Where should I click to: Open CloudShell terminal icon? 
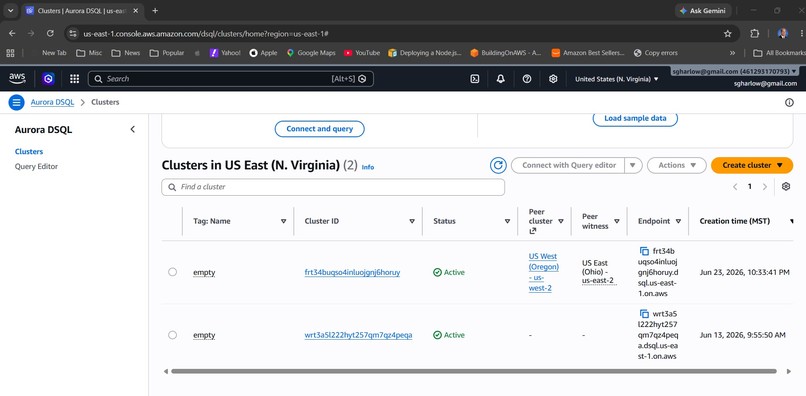[x=475, y=79]
